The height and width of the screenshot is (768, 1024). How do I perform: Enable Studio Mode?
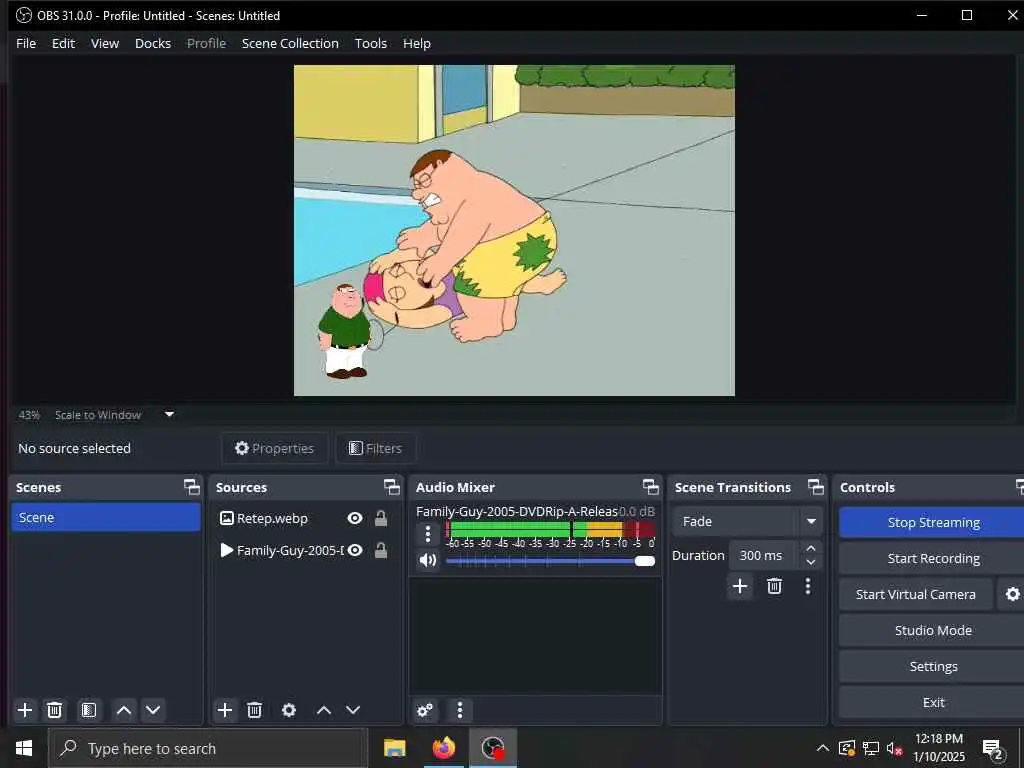[x=933, y=630]
